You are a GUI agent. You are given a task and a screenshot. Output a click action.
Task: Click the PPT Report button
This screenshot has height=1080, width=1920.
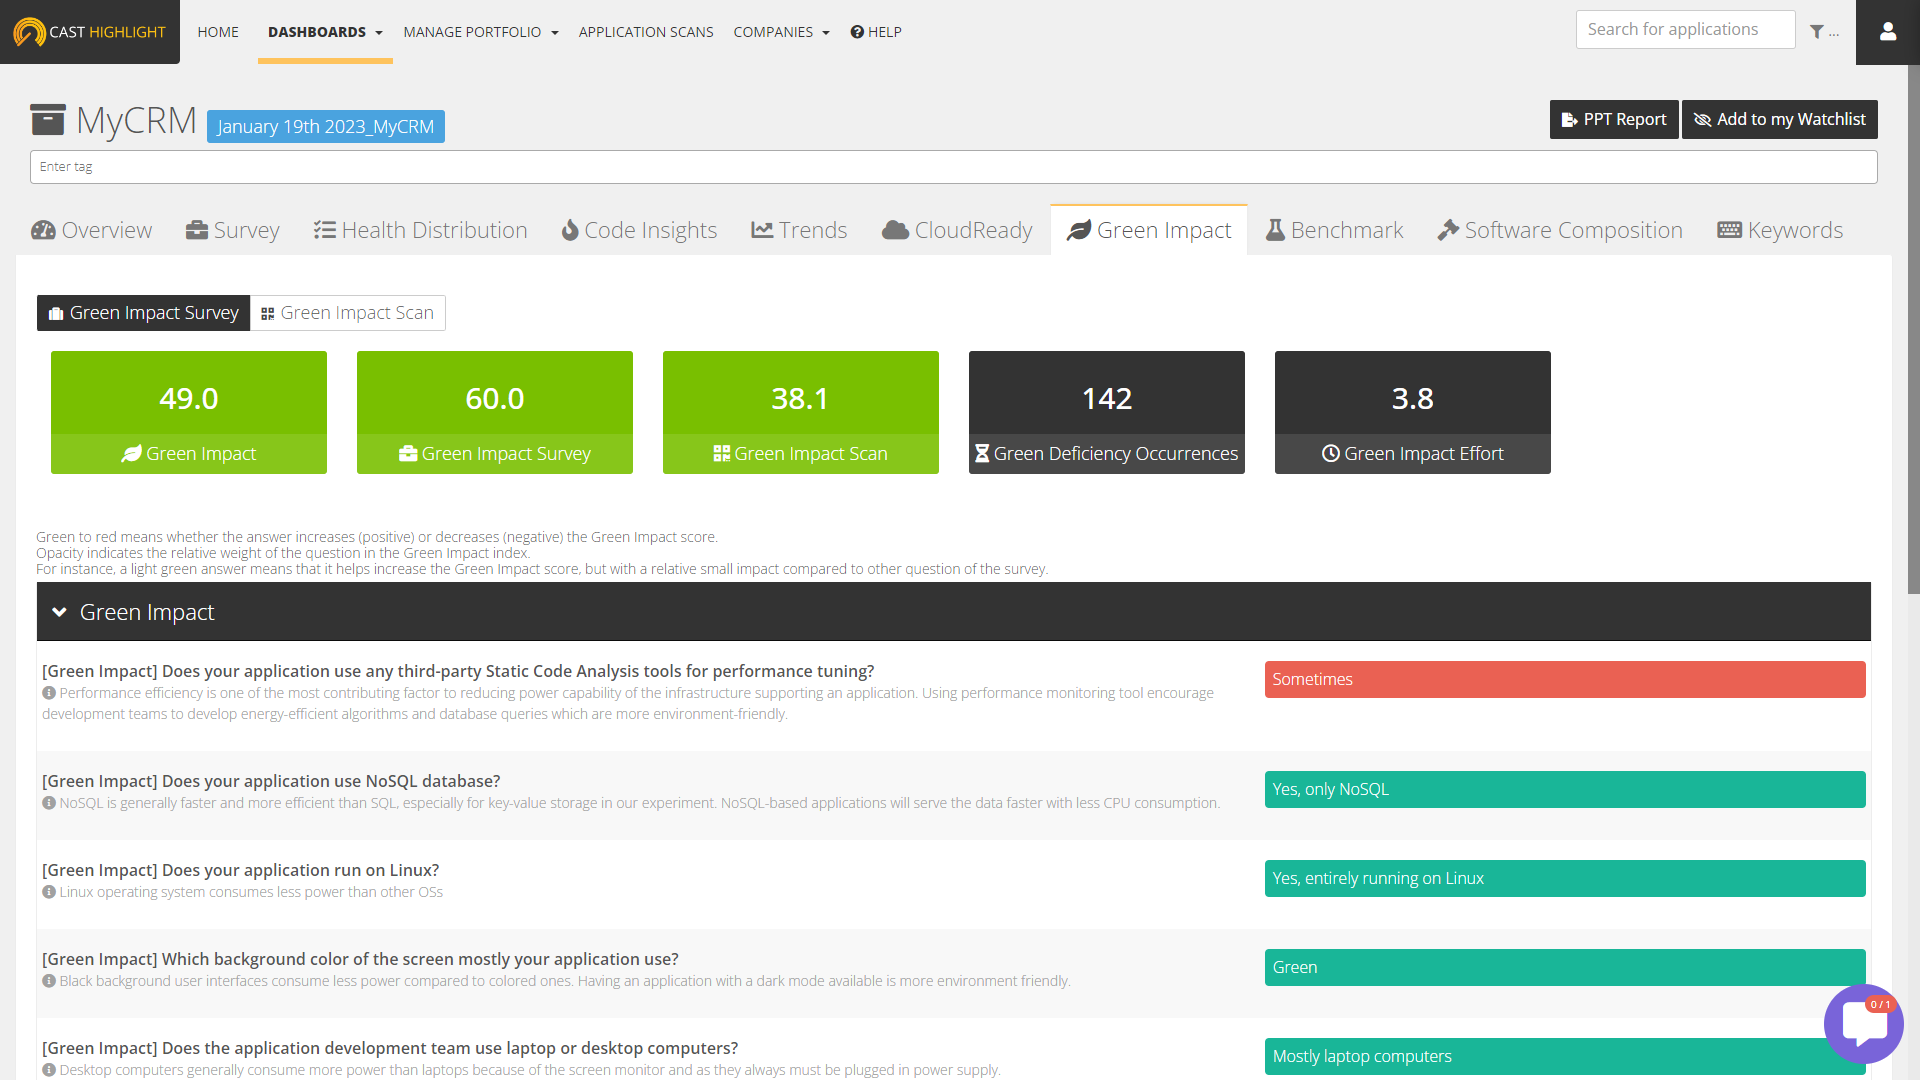[x=1613, y=119]
